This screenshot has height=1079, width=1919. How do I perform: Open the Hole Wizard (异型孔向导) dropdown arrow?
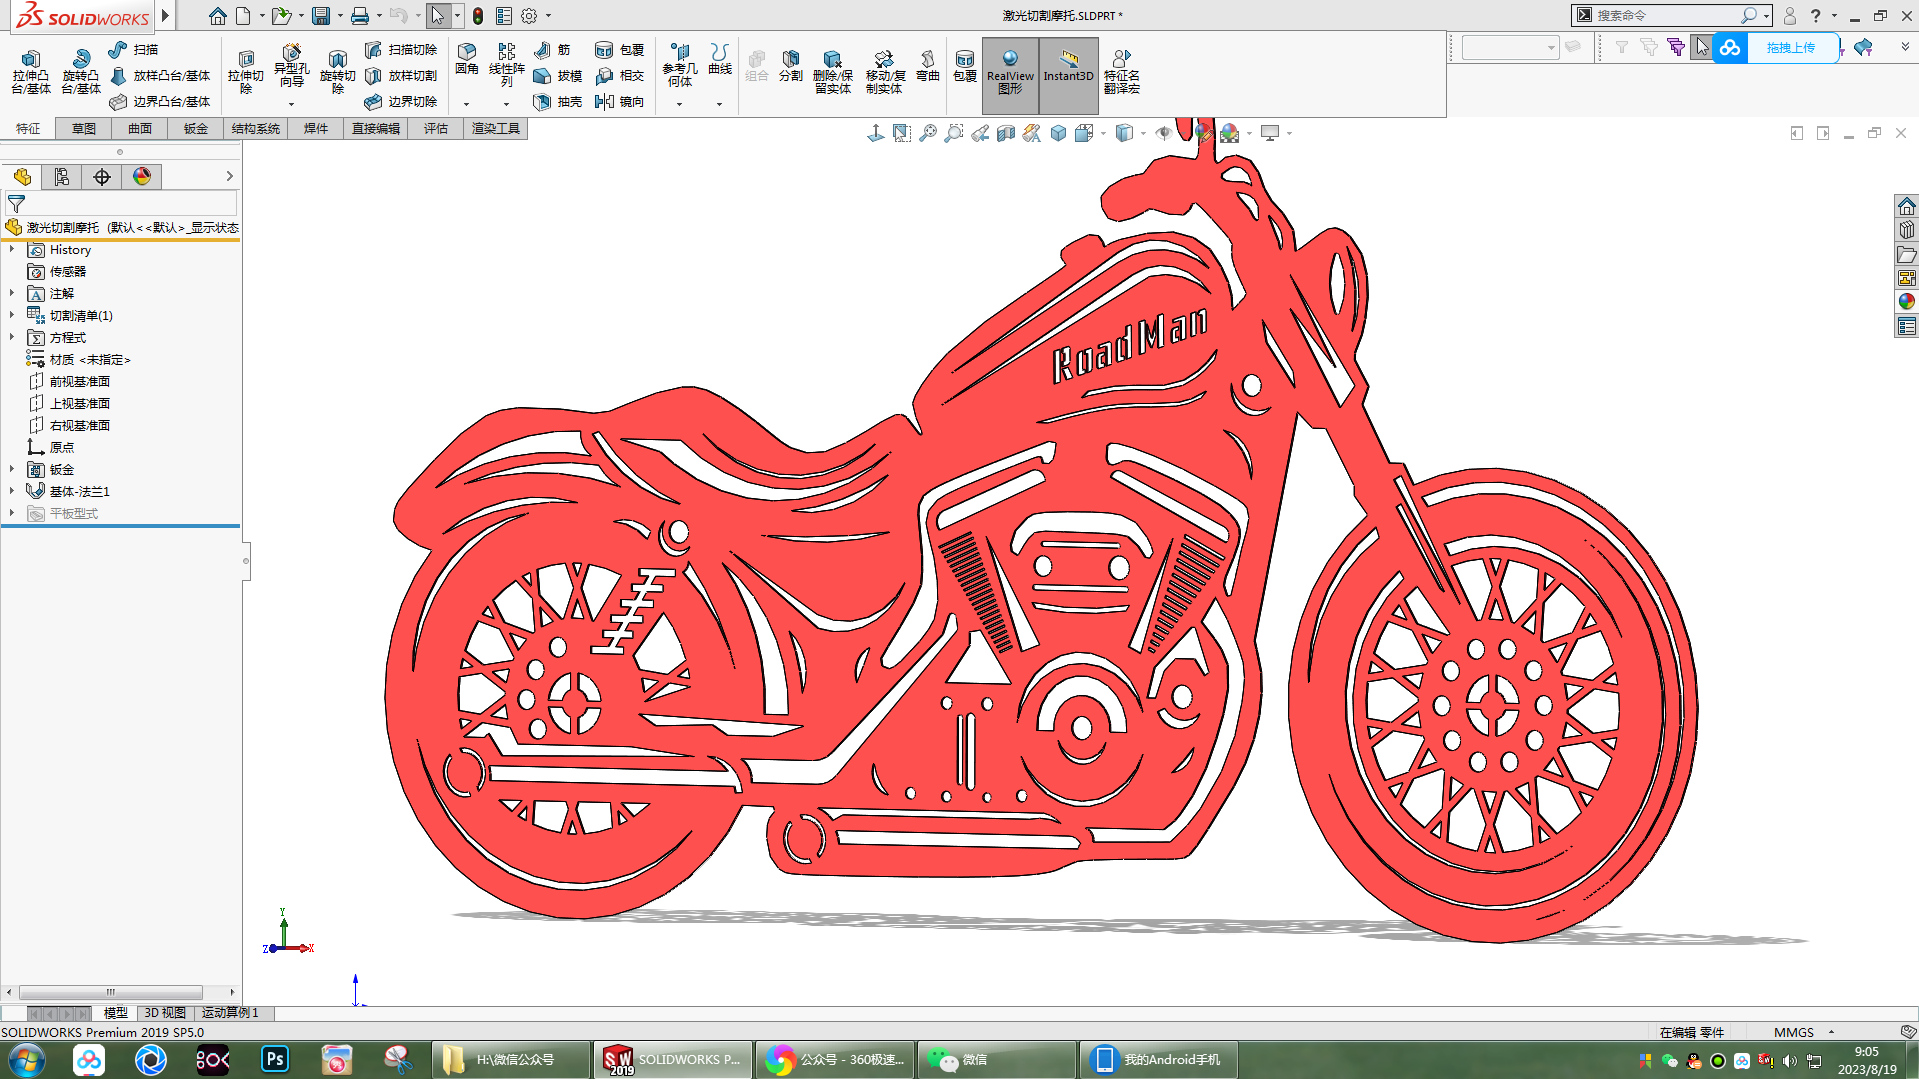tap(291, 104)
